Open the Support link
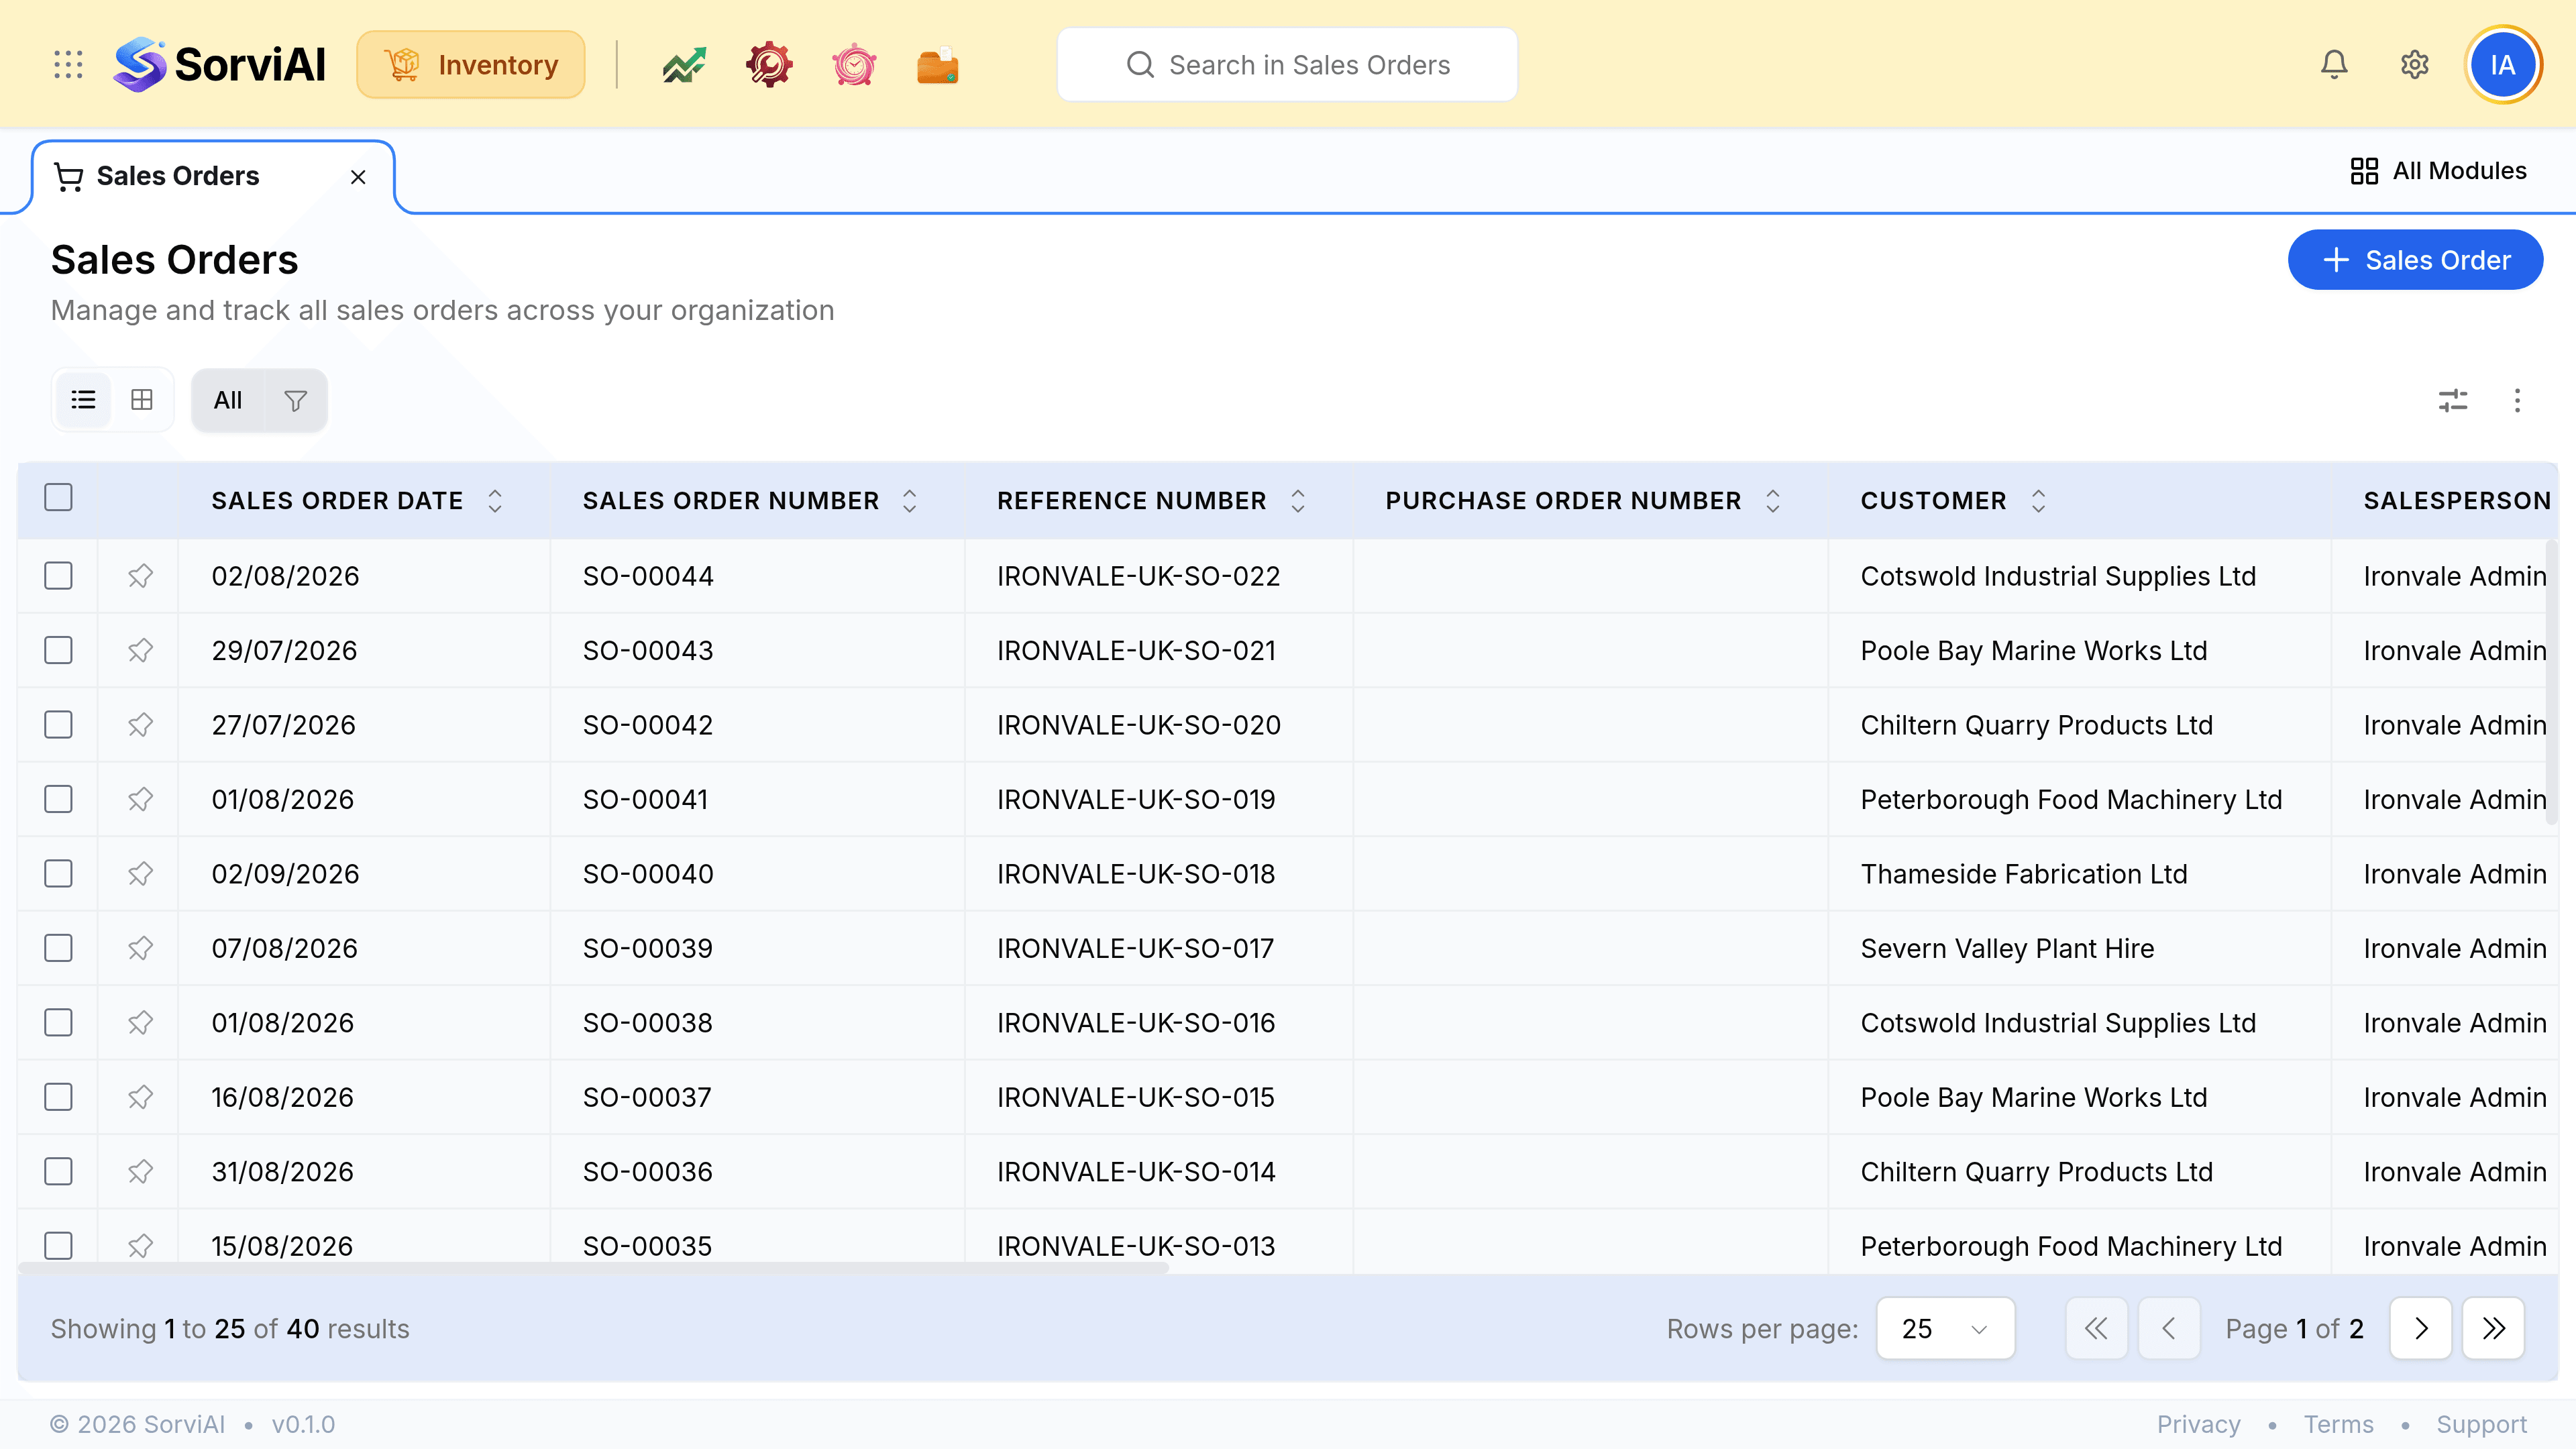The height and width of the screenshot is (1449, 2576). 2481,1424
